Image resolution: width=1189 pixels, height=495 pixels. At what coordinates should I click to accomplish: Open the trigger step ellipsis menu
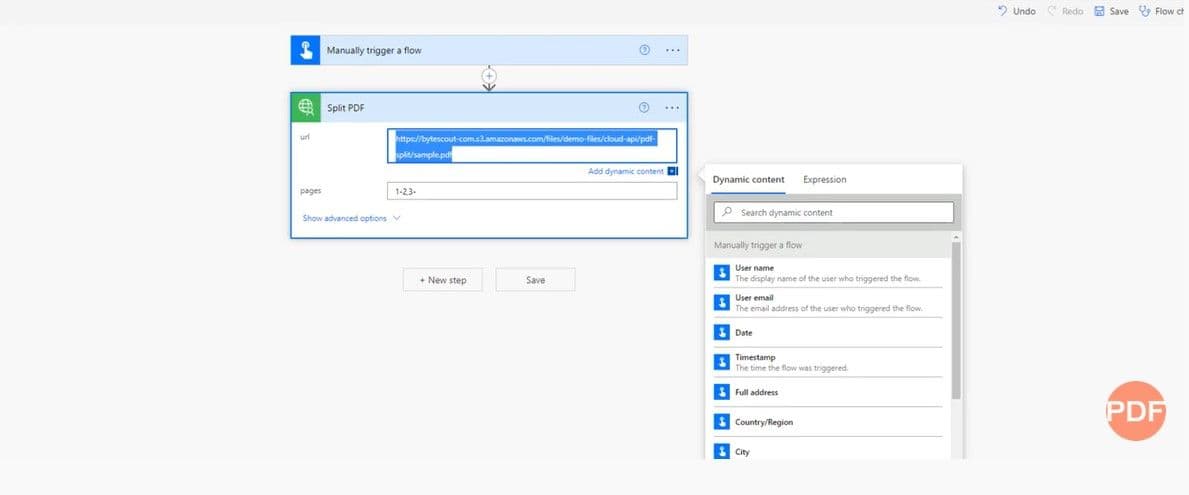pyautogui.click(x=672, y=50)
